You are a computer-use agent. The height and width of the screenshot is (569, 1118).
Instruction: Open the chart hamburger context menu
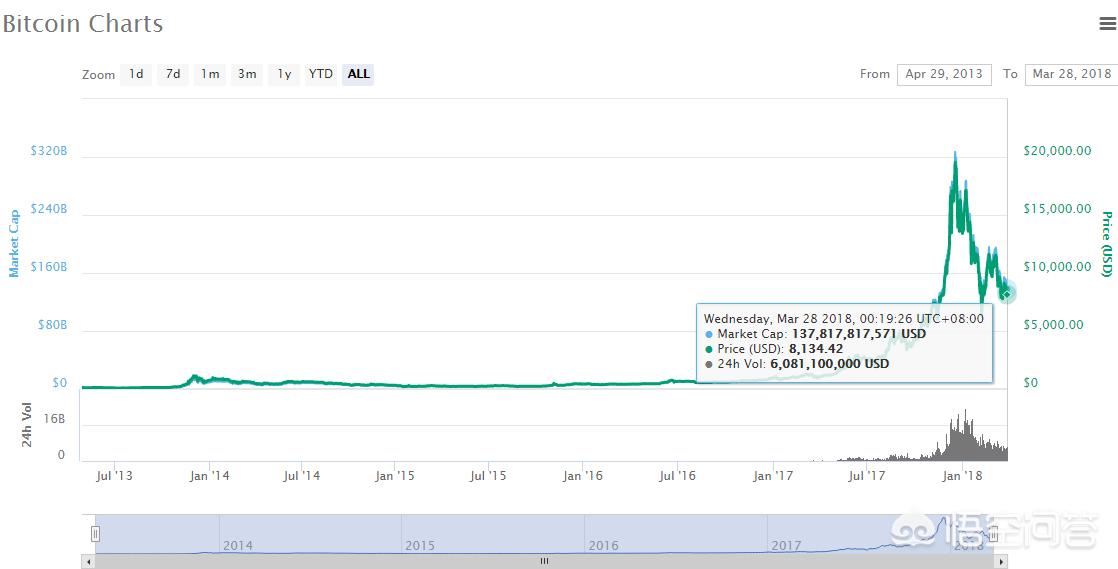click(x=1108, y=24)
